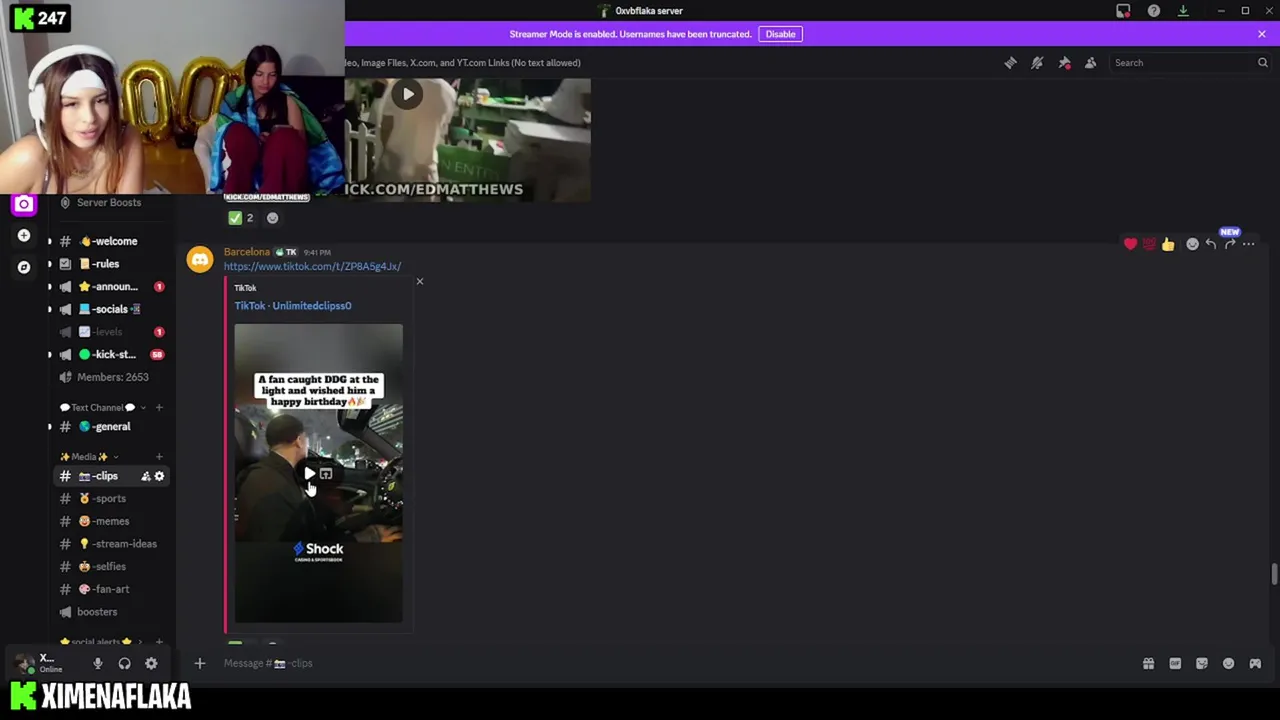Play the video above from Kick

pyautogui.click(x=408, y=95)
